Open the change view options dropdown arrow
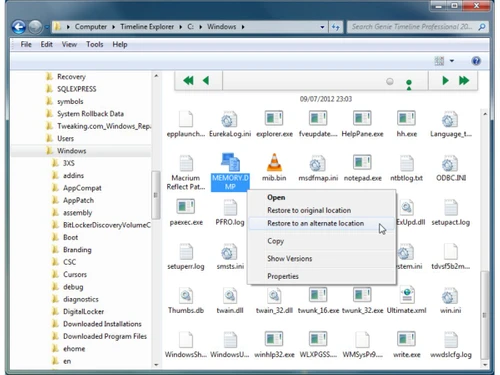Viewport: 500px width, 375px height. coord(452,61)
